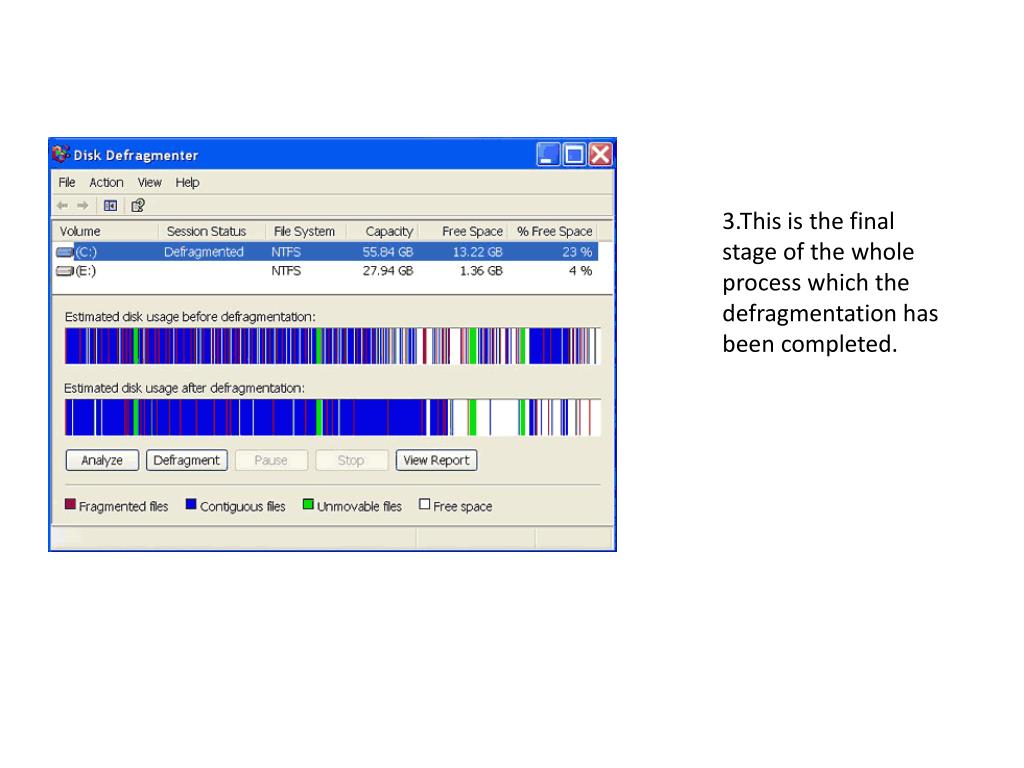Click the 4 % free space value
The height and width of the screenshot is (768, 1024).
pyautogui.click(x=581, y=271)
